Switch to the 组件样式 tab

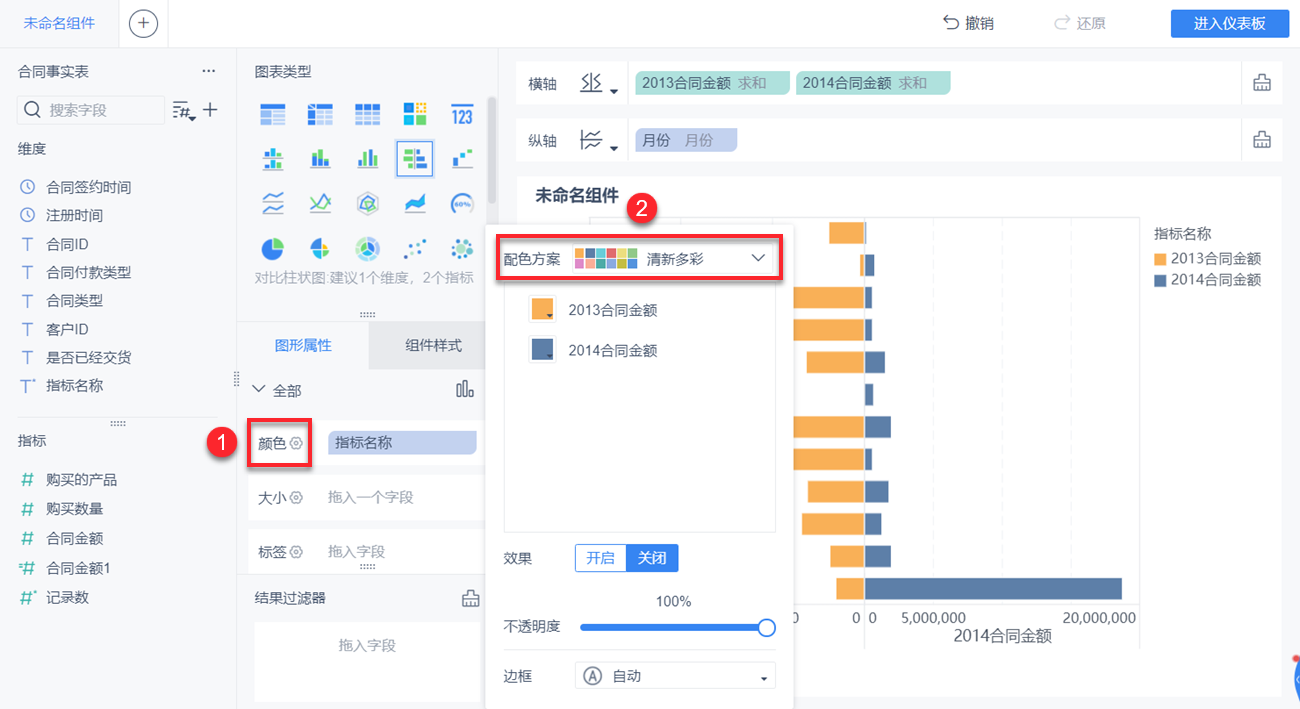(433, 346)
